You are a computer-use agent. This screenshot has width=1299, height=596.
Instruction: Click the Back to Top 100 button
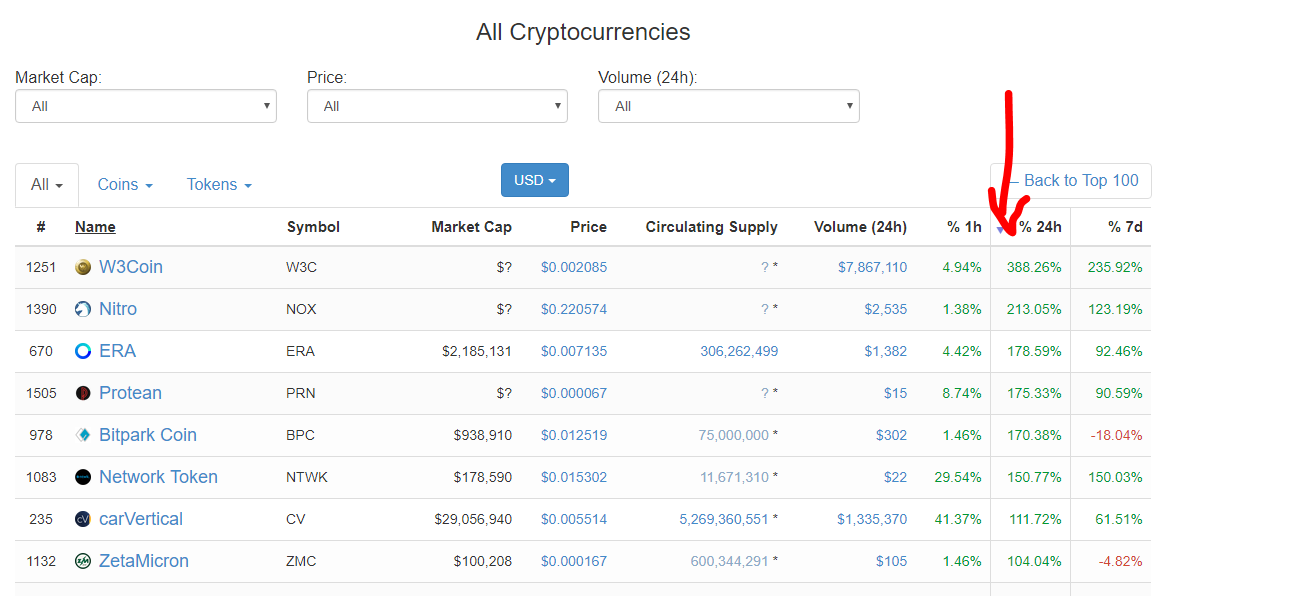pyautogui.click(x=1071, y=181)
